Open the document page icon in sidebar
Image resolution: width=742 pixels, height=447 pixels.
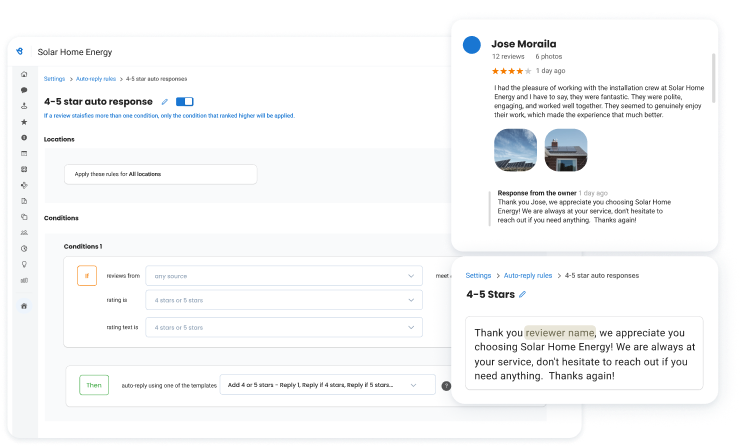point(24,201)
